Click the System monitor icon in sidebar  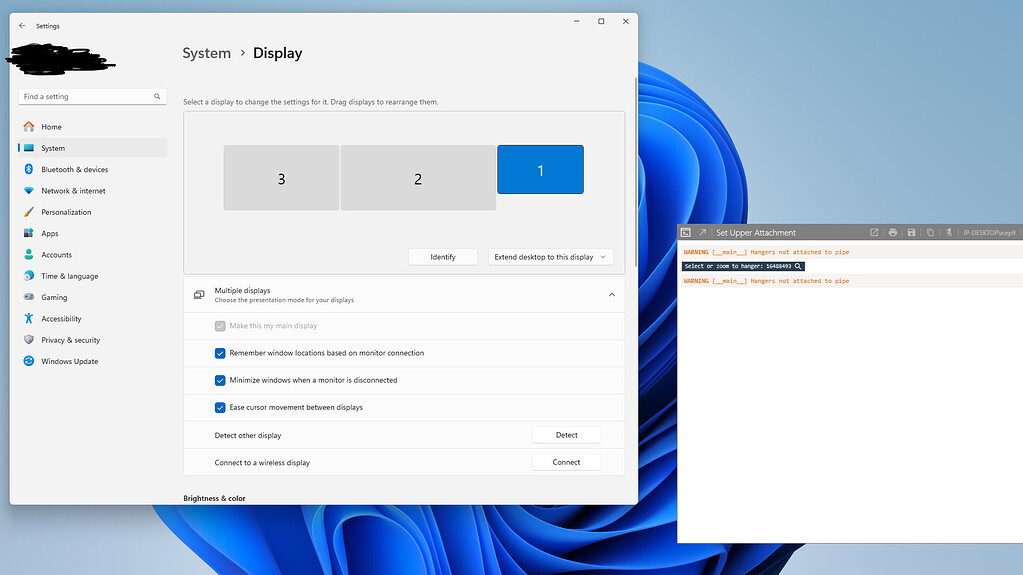point(29,148)
